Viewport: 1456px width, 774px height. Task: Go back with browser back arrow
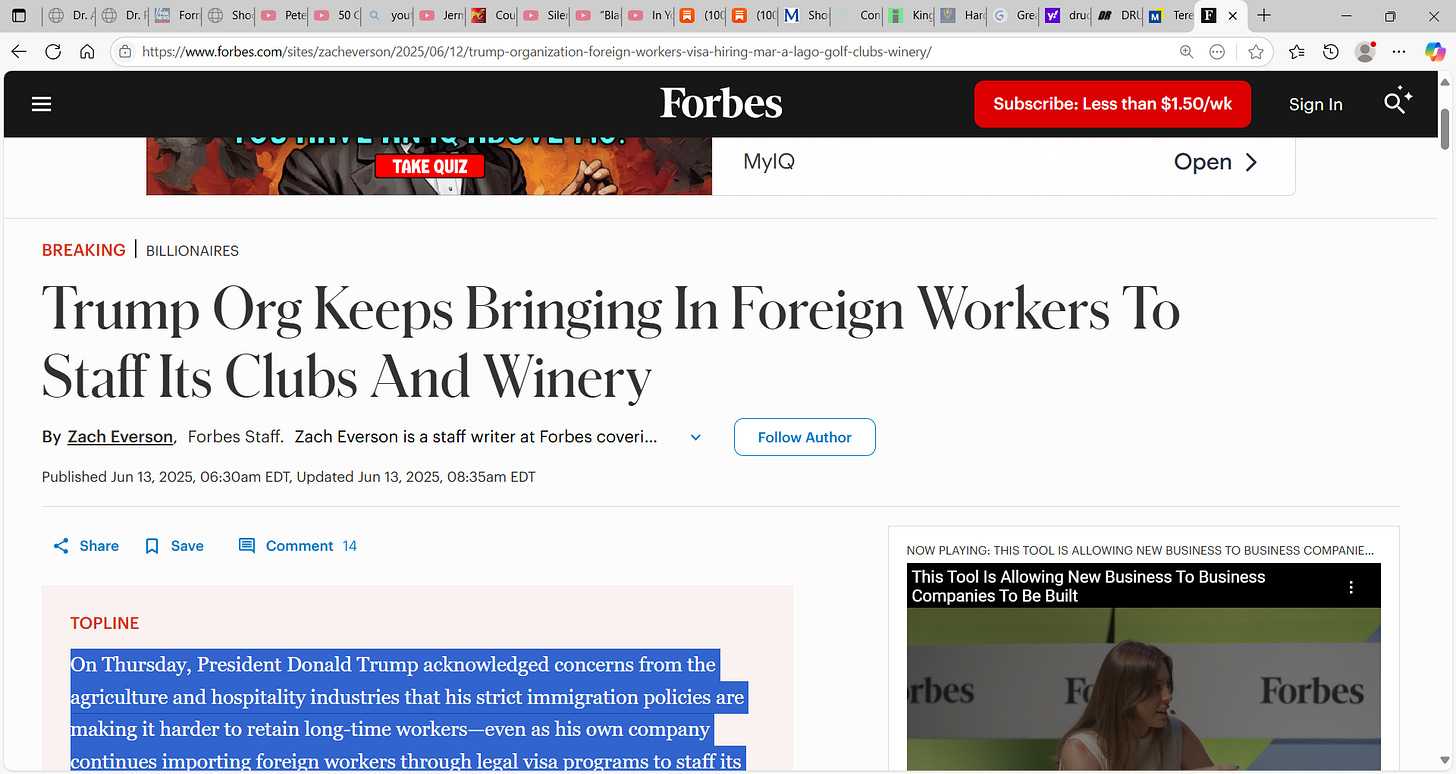pyautogui.click(x=19, y=52)
